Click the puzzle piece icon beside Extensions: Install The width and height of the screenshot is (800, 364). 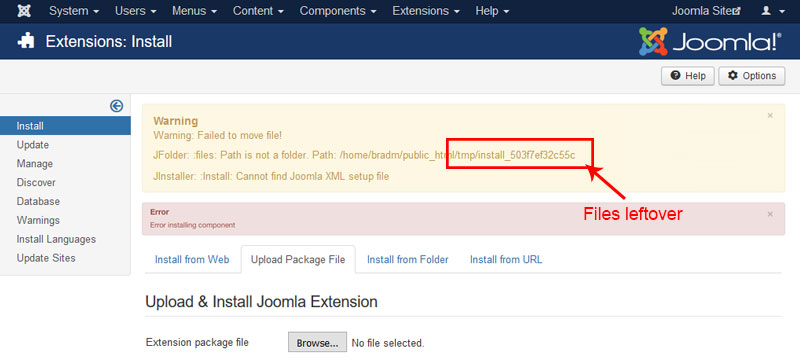click(x=26, y=41)
